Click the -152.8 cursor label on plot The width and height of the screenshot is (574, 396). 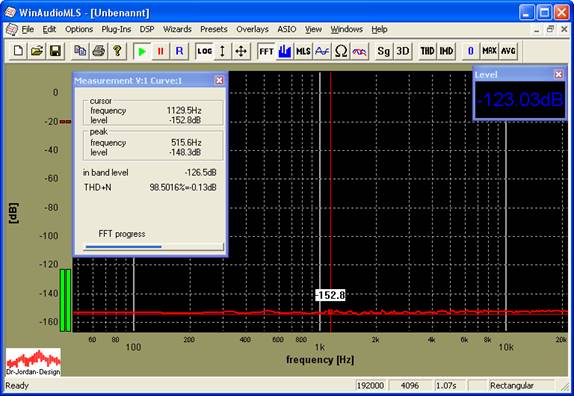[330, 295]
